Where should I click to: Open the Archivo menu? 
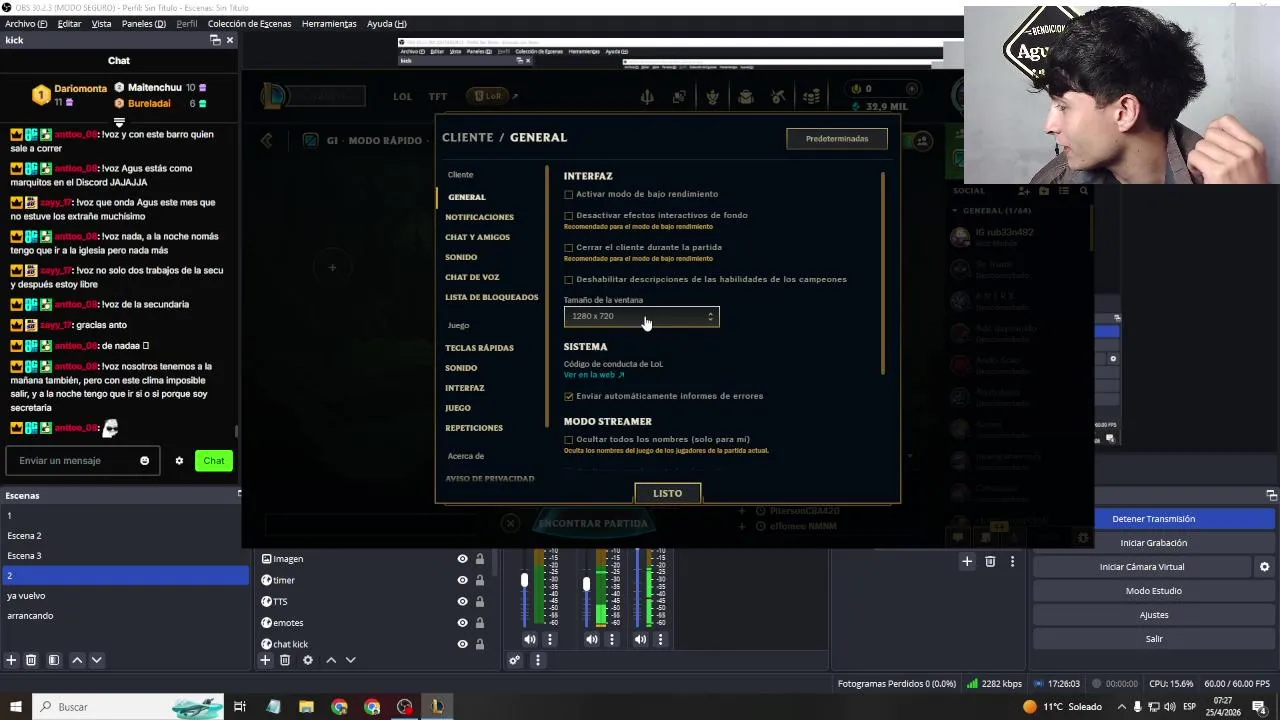26,24
